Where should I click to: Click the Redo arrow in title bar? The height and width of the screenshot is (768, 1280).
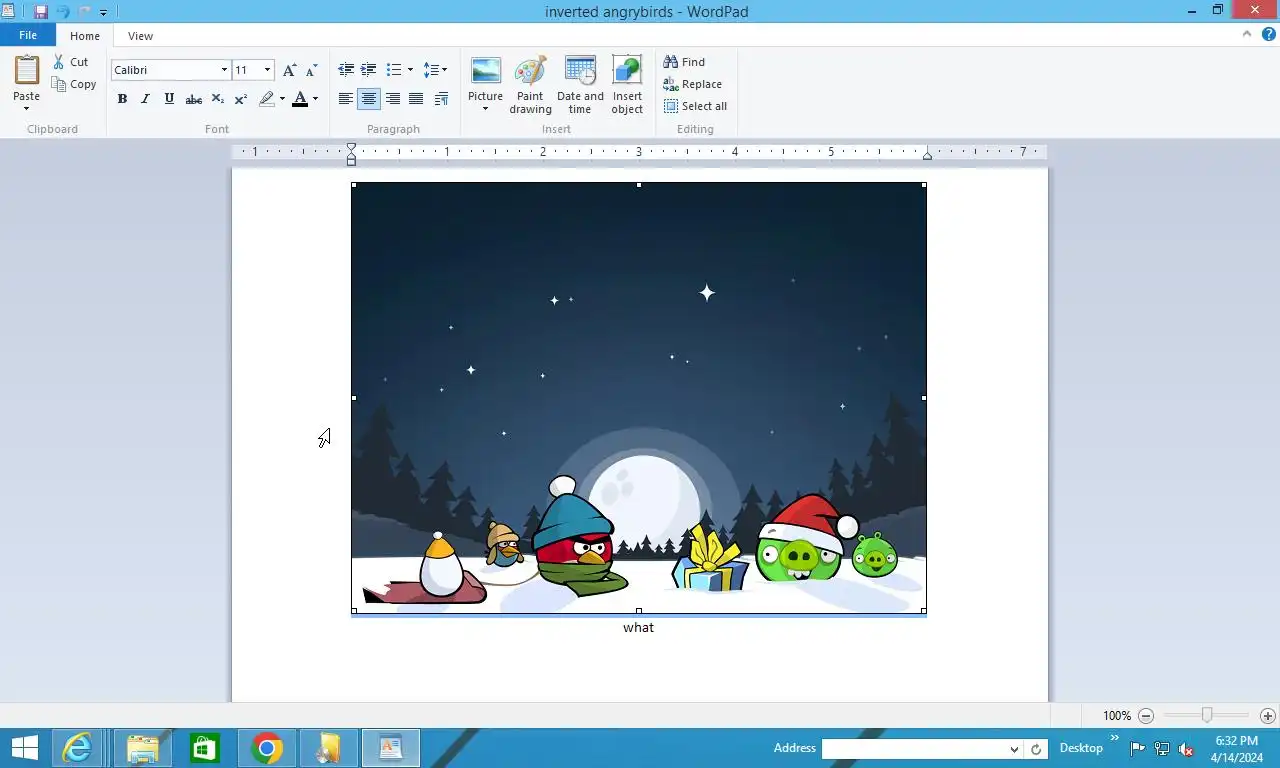pyautogui.click(x=85, y=12)
